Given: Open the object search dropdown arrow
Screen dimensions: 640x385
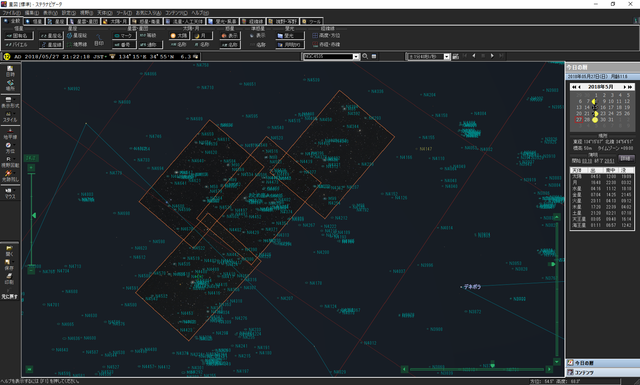Looking at the screenshot, I should (356, 57).
